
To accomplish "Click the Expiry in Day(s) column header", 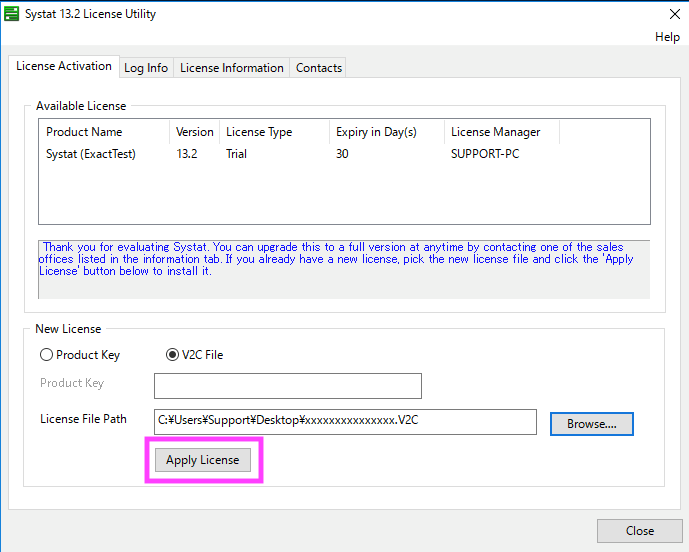I will pyautogui.click(x=376, y=132).
